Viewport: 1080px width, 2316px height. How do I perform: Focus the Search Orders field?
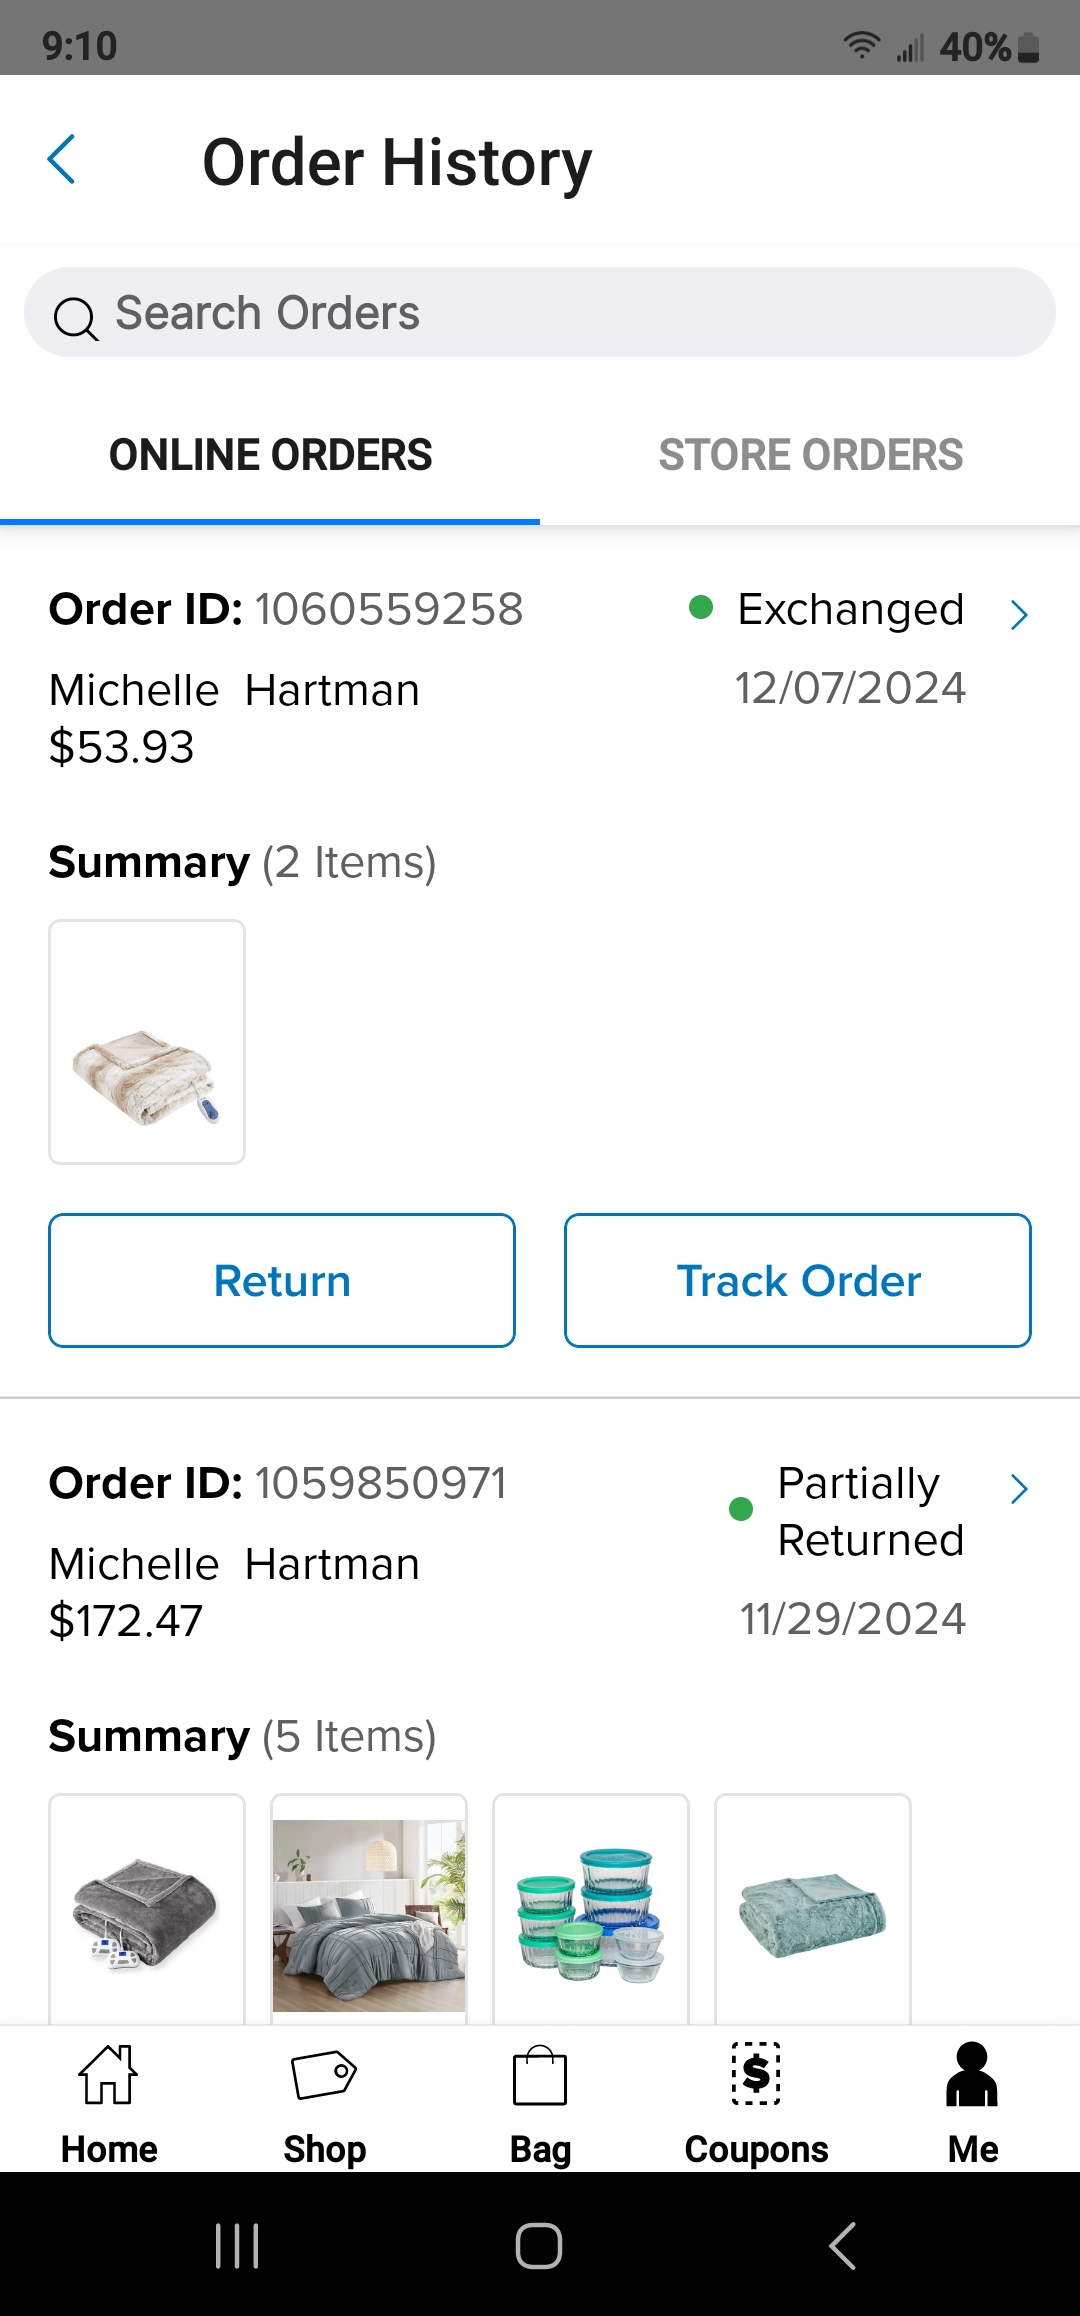click(x=540, y=312)
